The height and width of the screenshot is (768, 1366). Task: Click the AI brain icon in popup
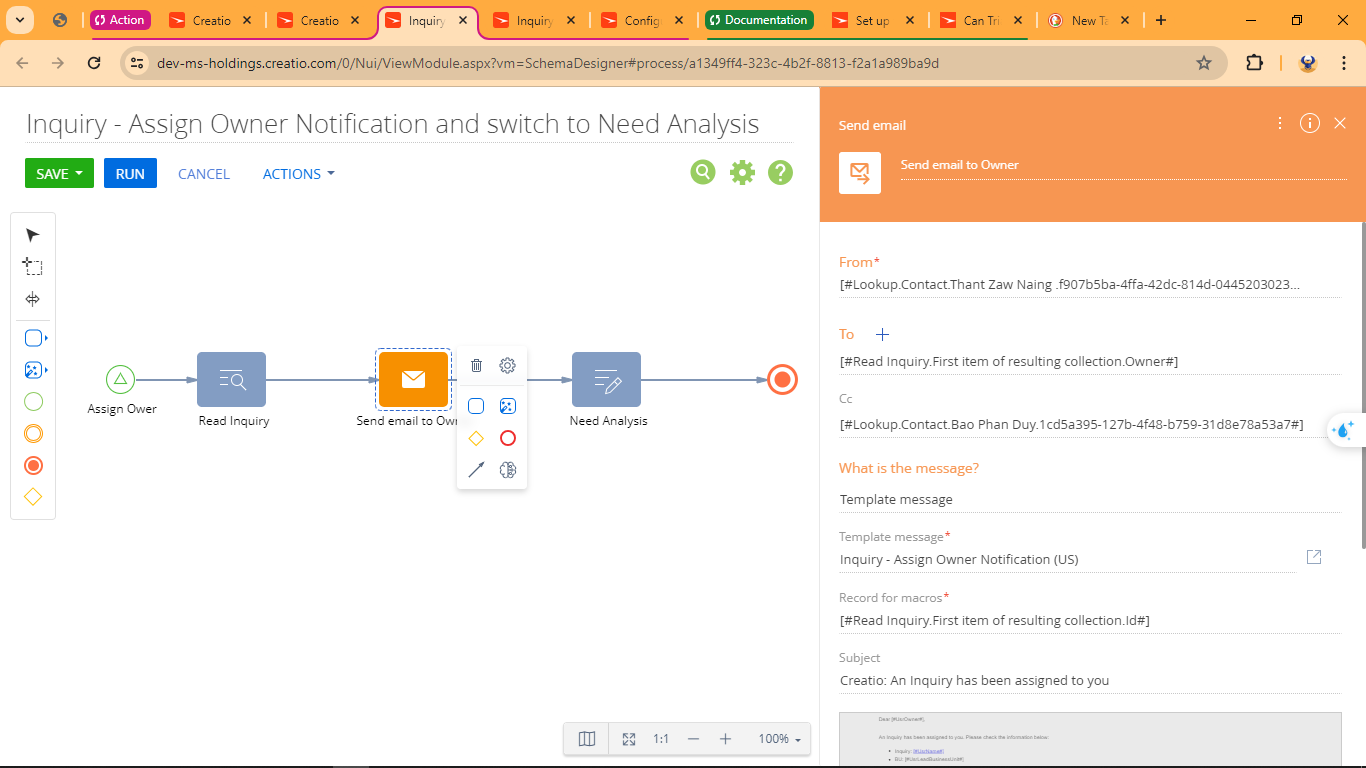click(x=508, y=470)
